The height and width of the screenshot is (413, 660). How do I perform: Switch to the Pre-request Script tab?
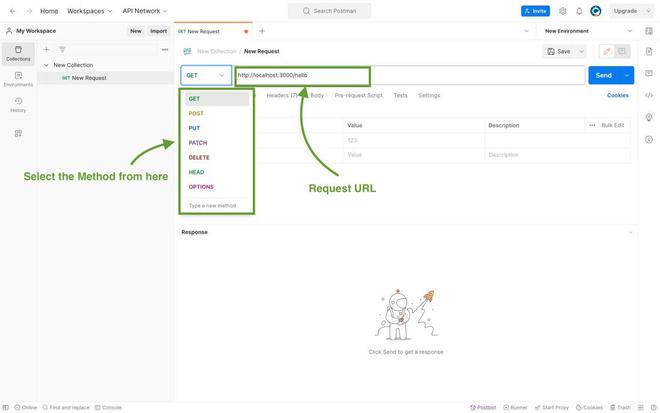tap(358, 96)
